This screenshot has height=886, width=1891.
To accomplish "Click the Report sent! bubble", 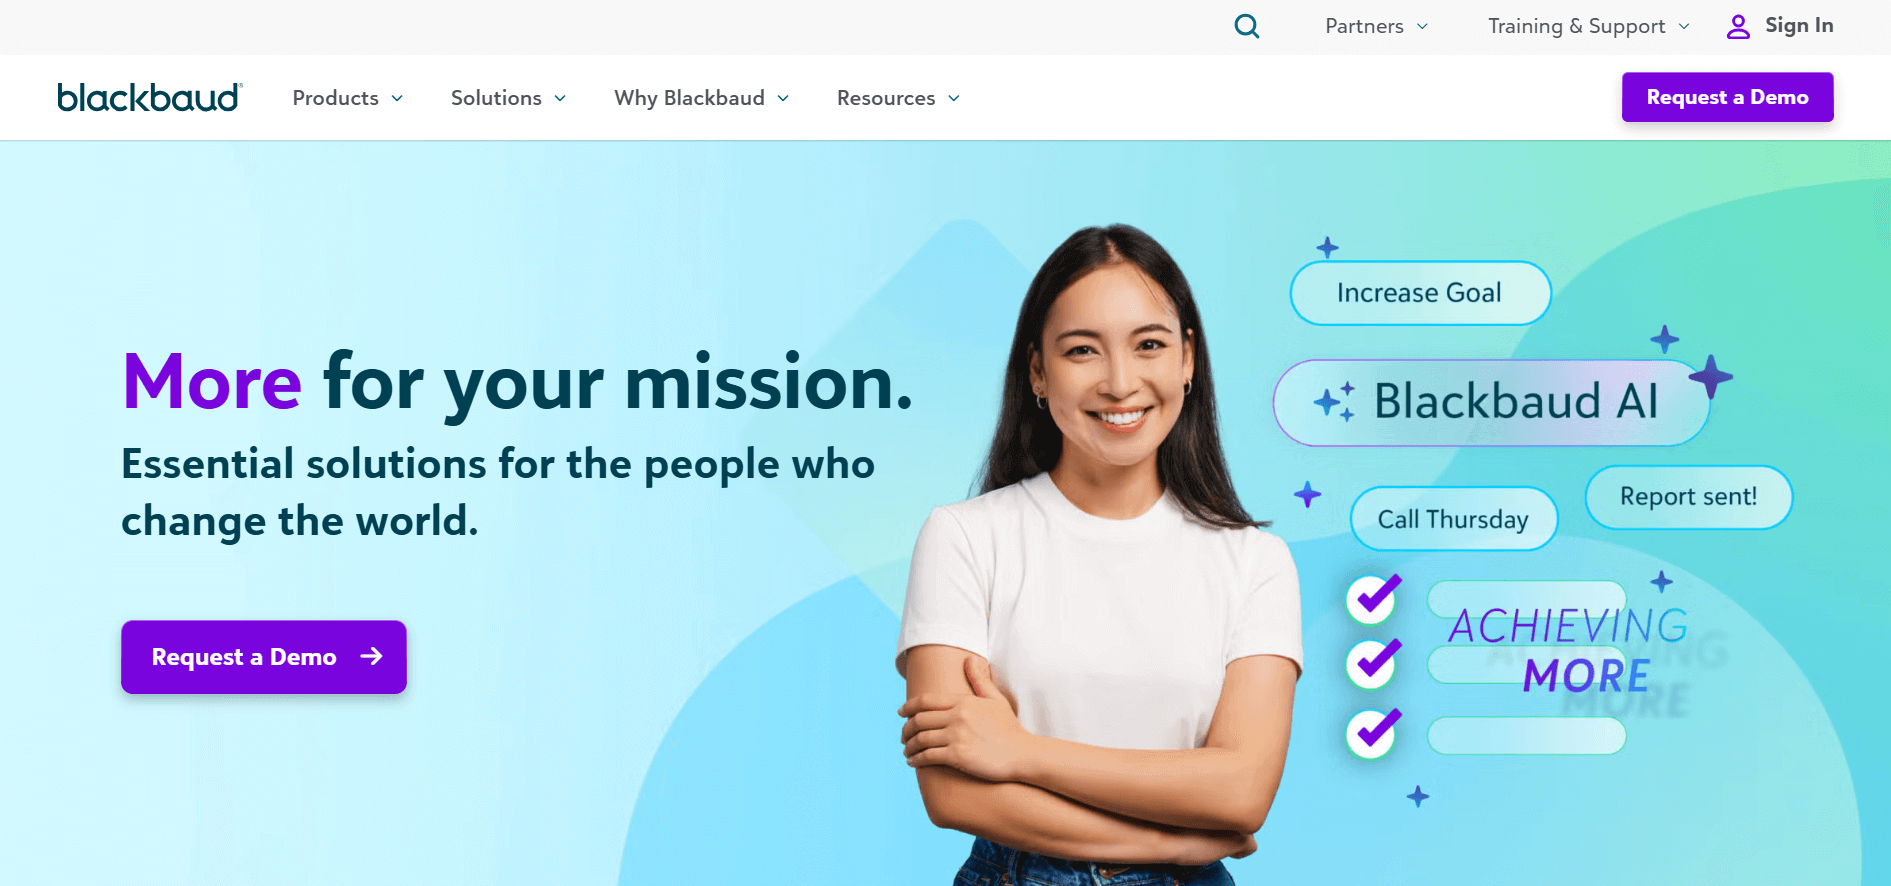I will 1688,497.
